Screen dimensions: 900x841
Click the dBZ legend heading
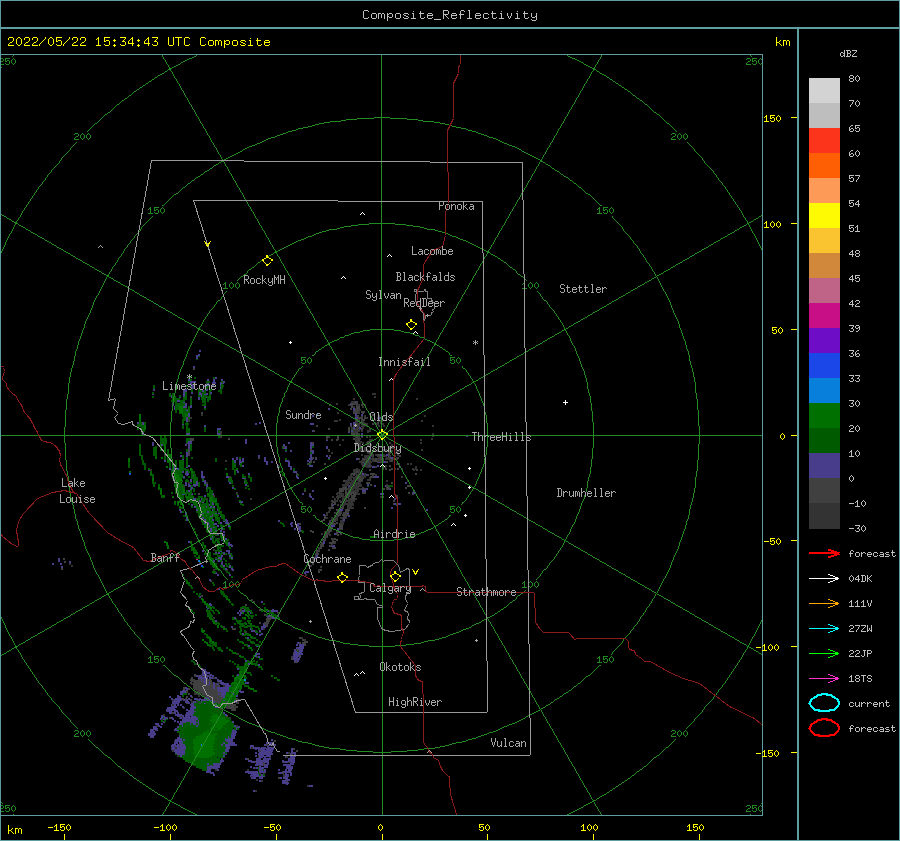(x=848, y=53)
